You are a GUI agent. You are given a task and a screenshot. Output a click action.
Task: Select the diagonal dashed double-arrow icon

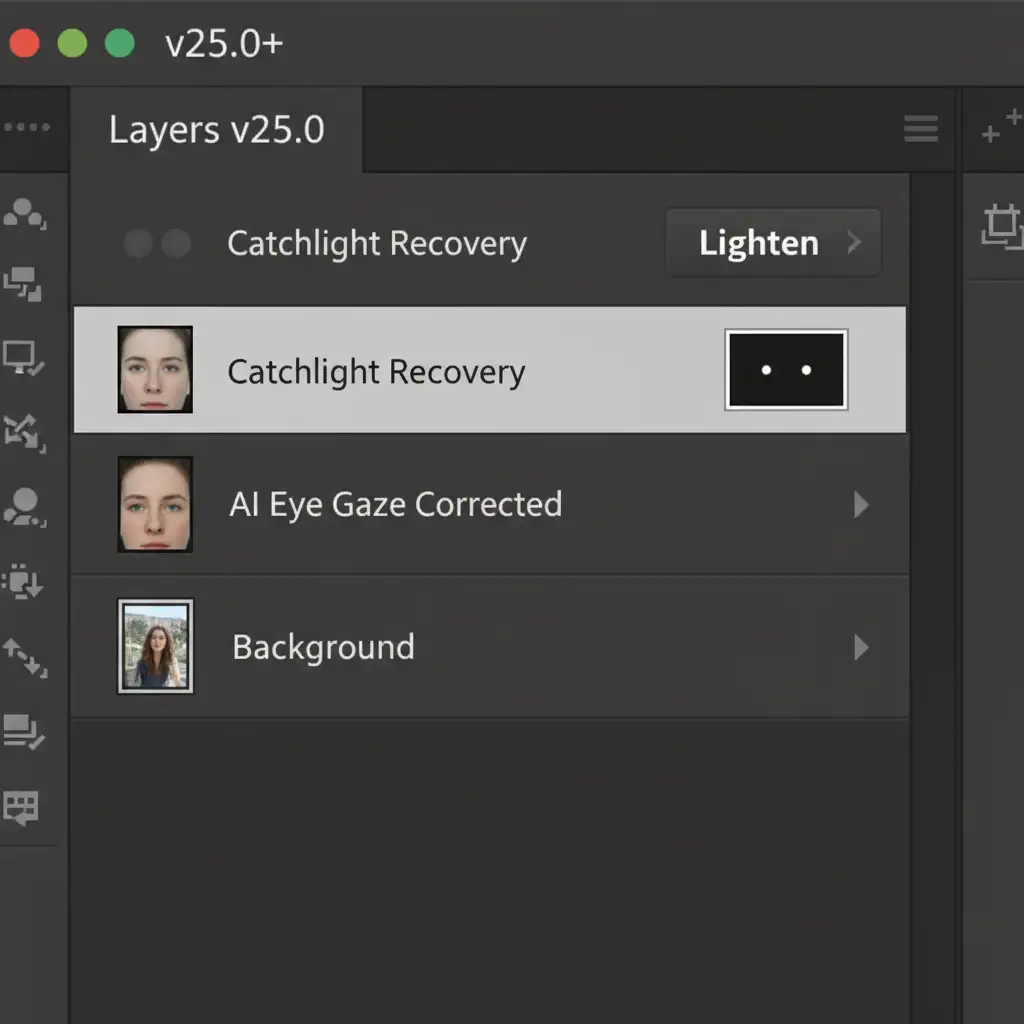coord(23,656)
